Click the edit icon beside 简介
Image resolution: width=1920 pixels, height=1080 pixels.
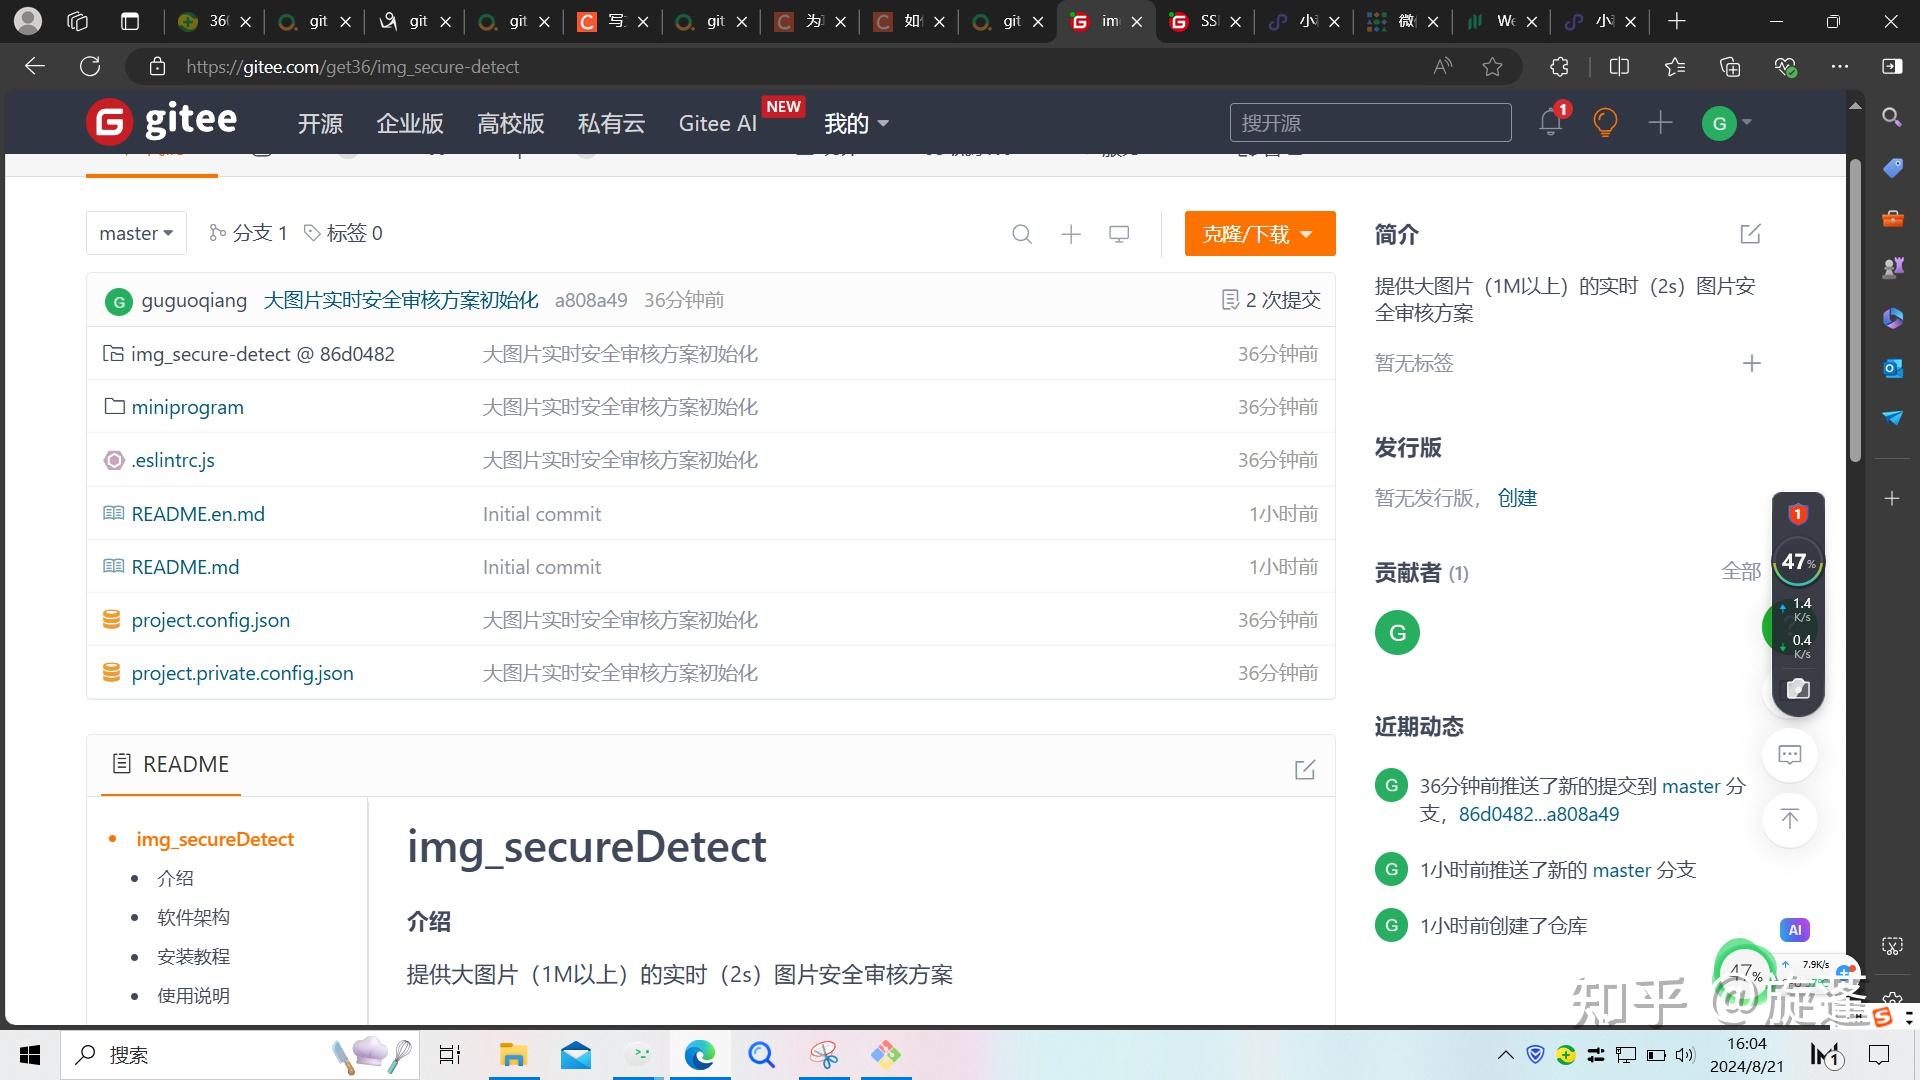click(x=1750, y=234)
